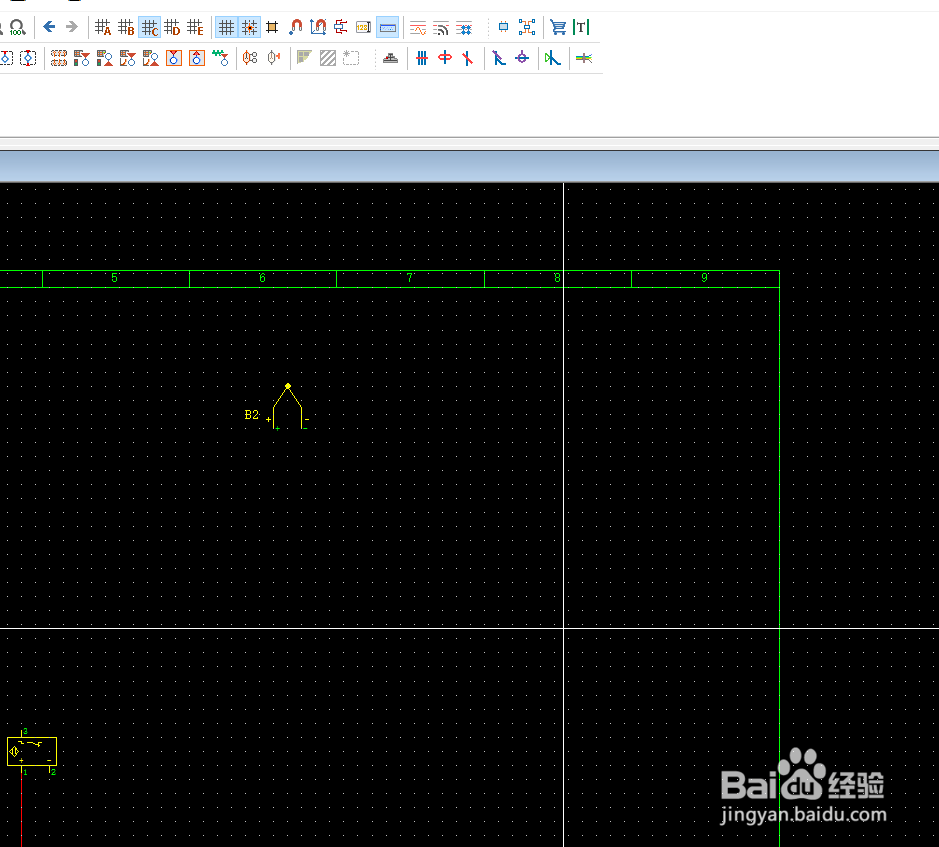This screenshot has height=847, width=939.
Task: Click the blue angle with purple stroke
Action: tap(498, 58)
